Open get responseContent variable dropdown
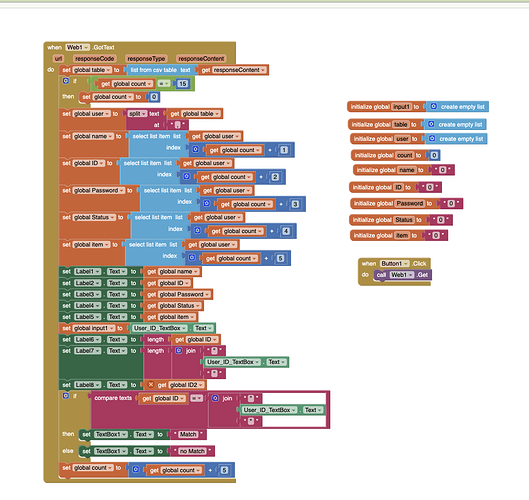Screen dimensions: 529x500 240,70
